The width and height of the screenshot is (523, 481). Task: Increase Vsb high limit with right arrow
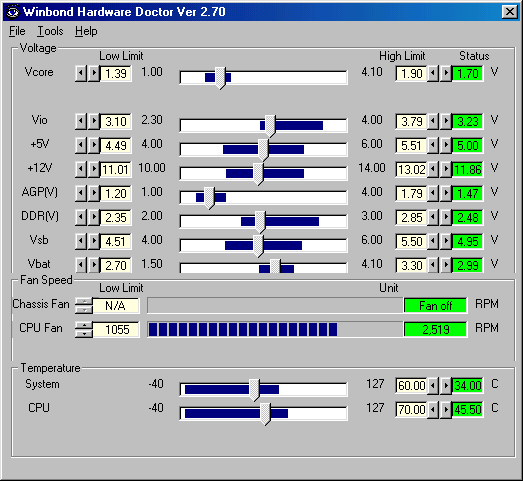point(446,242)
